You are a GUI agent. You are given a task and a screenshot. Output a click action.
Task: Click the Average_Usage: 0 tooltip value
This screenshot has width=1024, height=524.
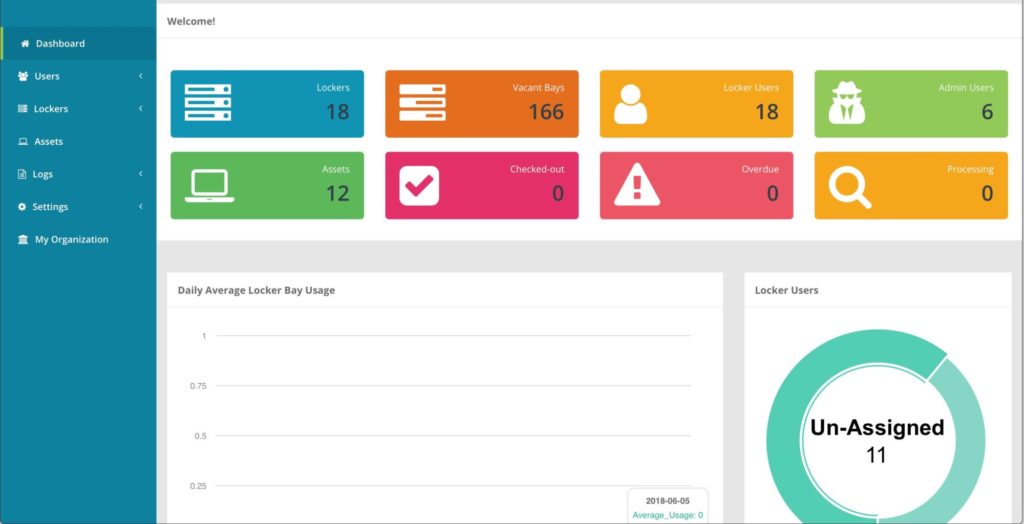tap(667, 516)
